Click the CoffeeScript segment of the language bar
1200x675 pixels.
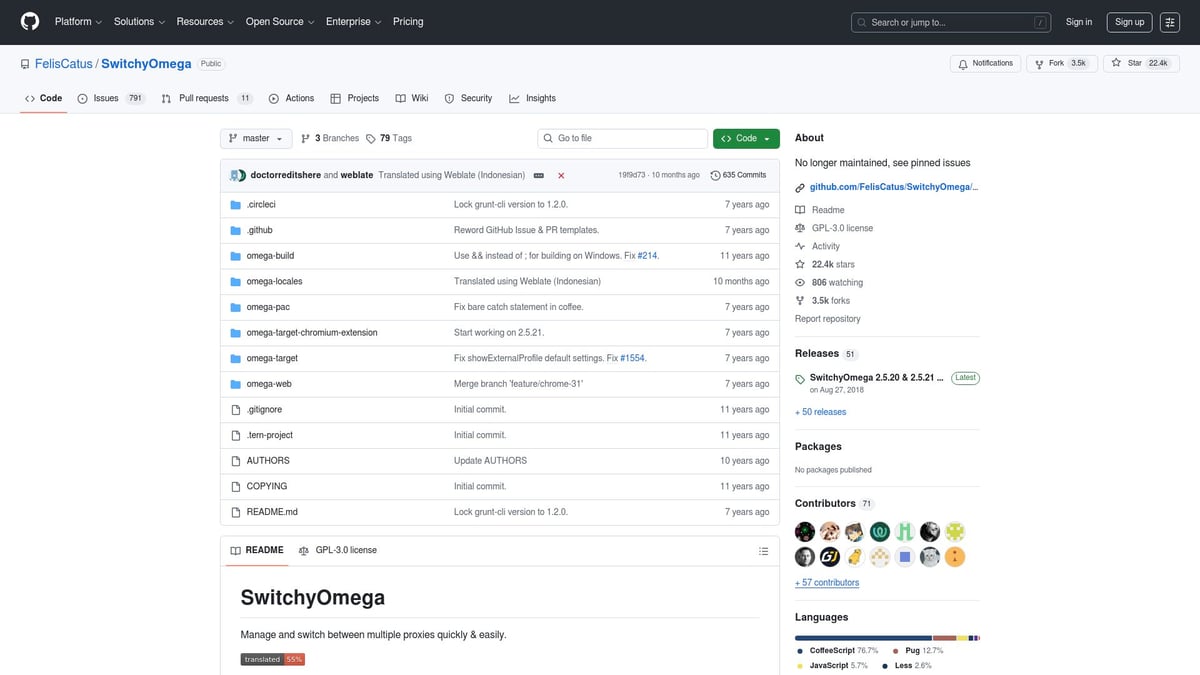point(860,637)
